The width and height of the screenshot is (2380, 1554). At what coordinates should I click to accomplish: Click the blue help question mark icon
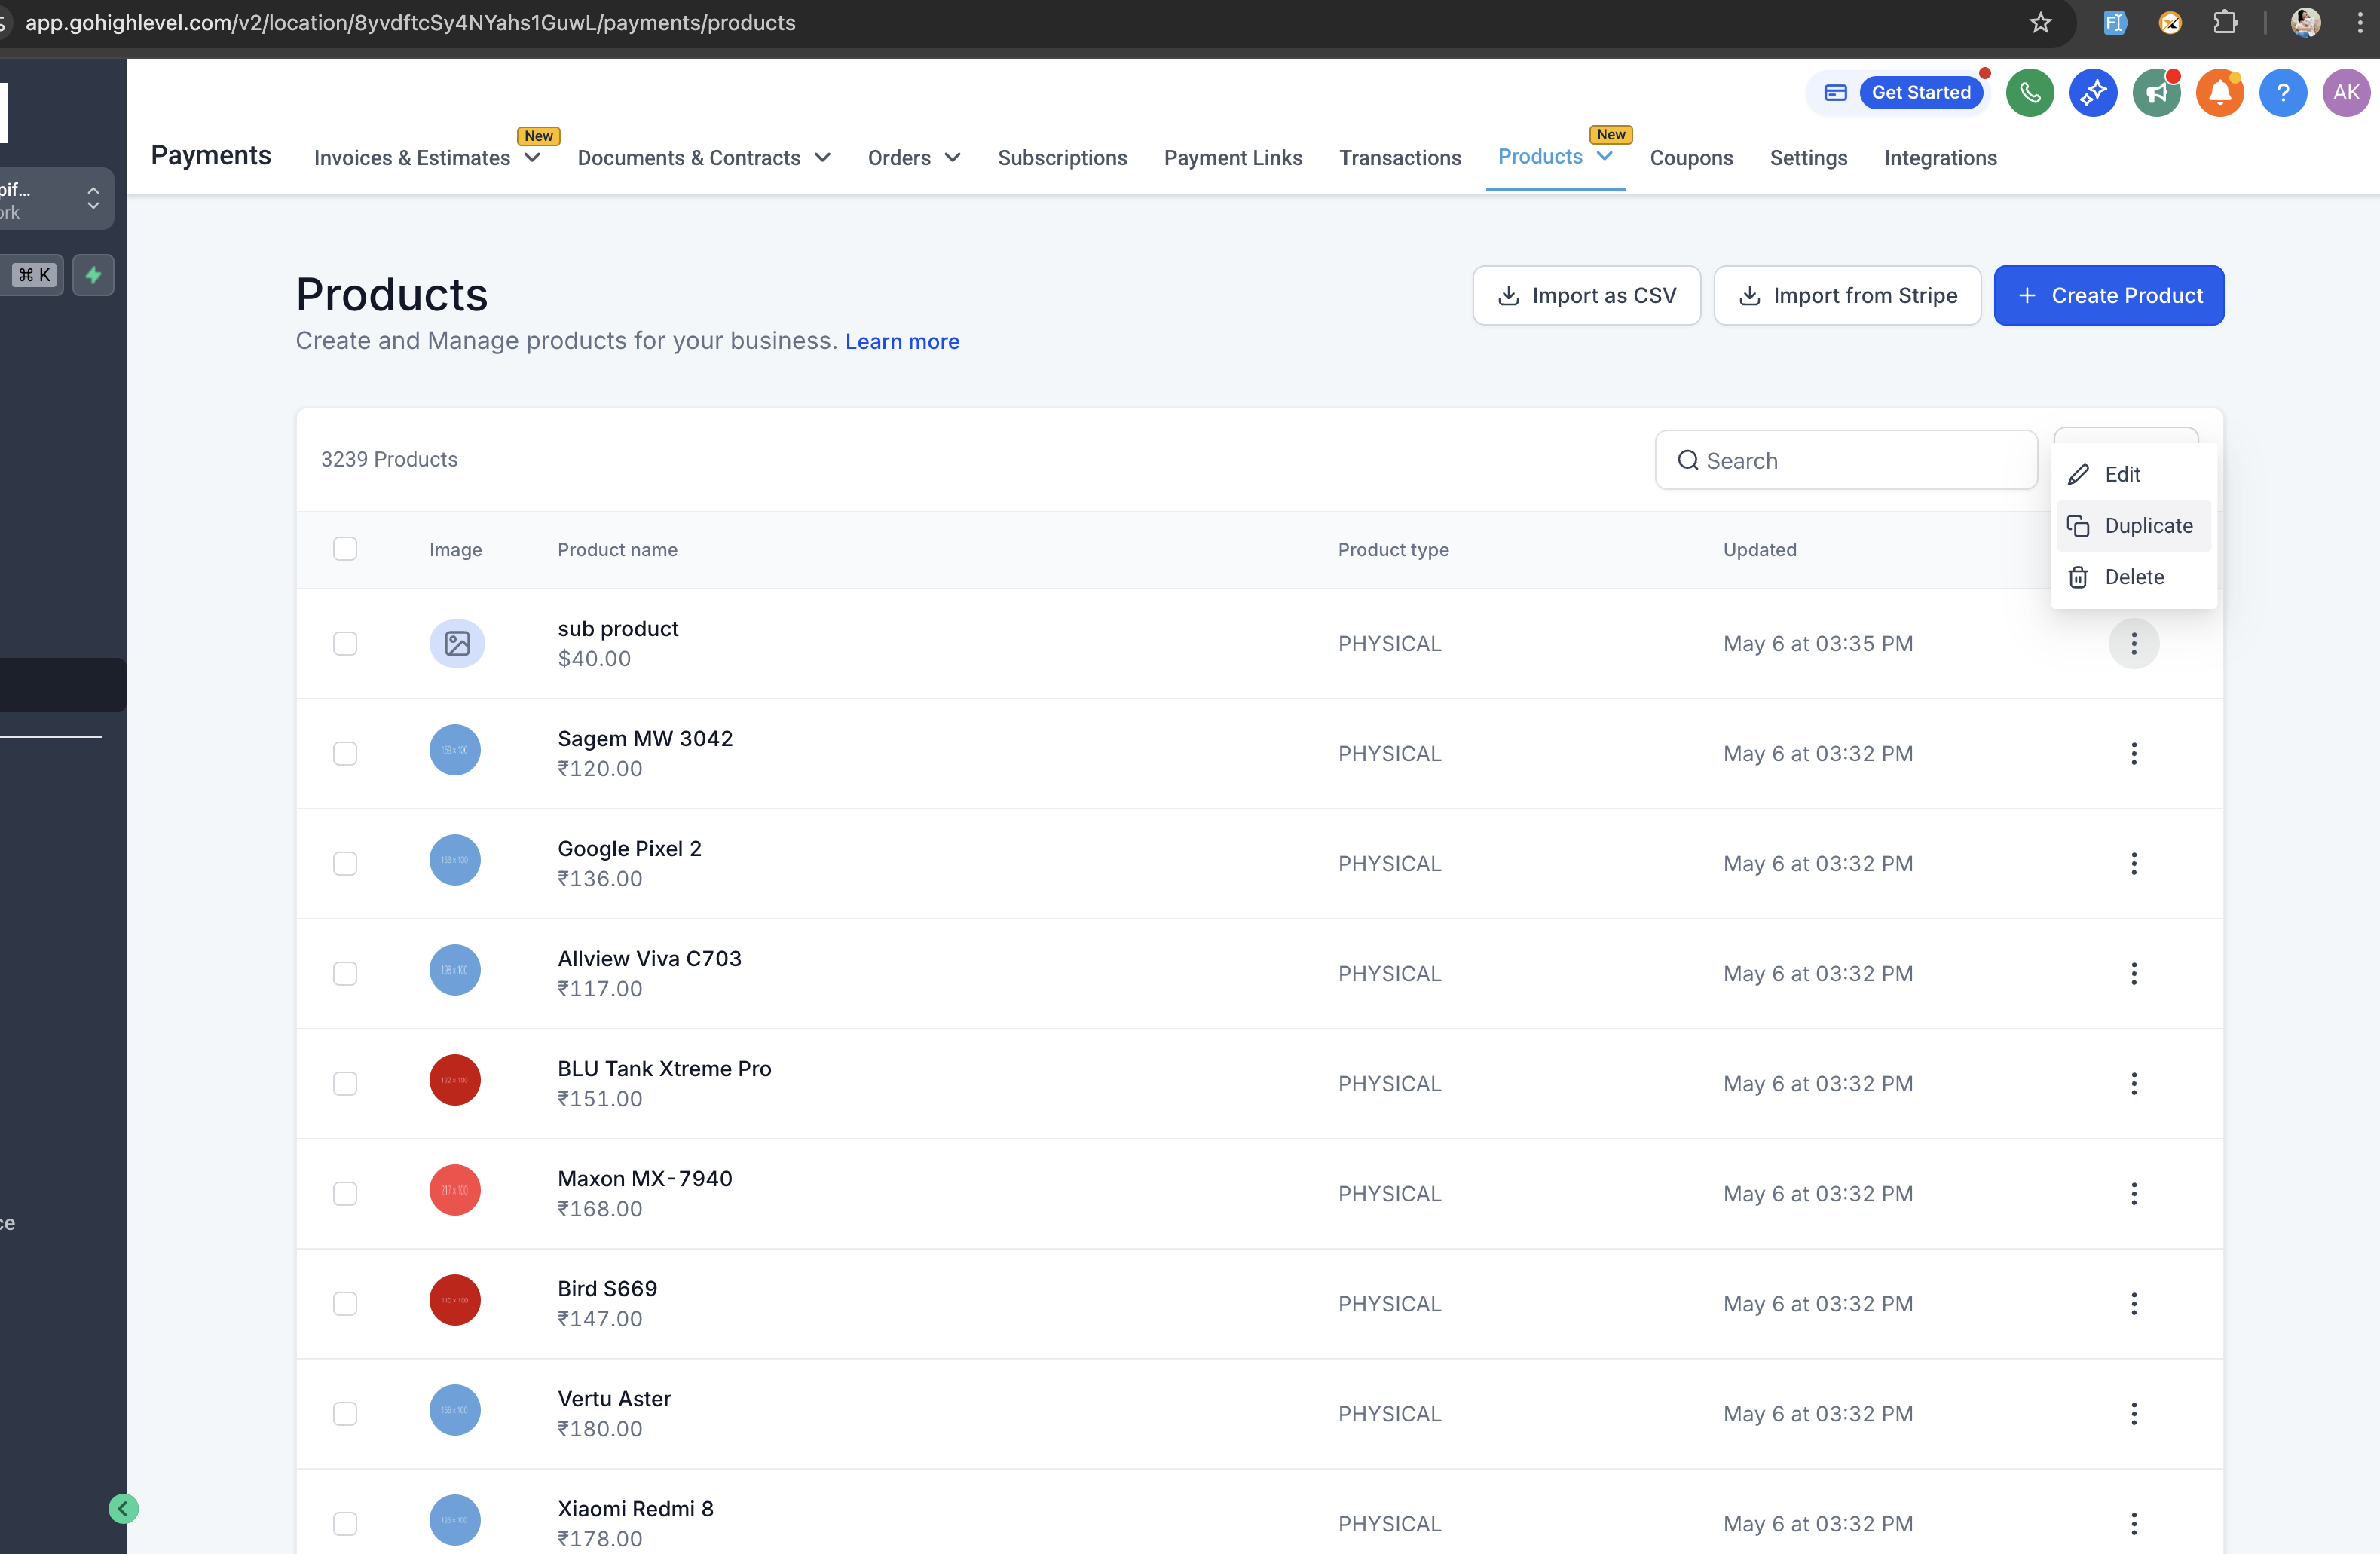[2282, 93]
